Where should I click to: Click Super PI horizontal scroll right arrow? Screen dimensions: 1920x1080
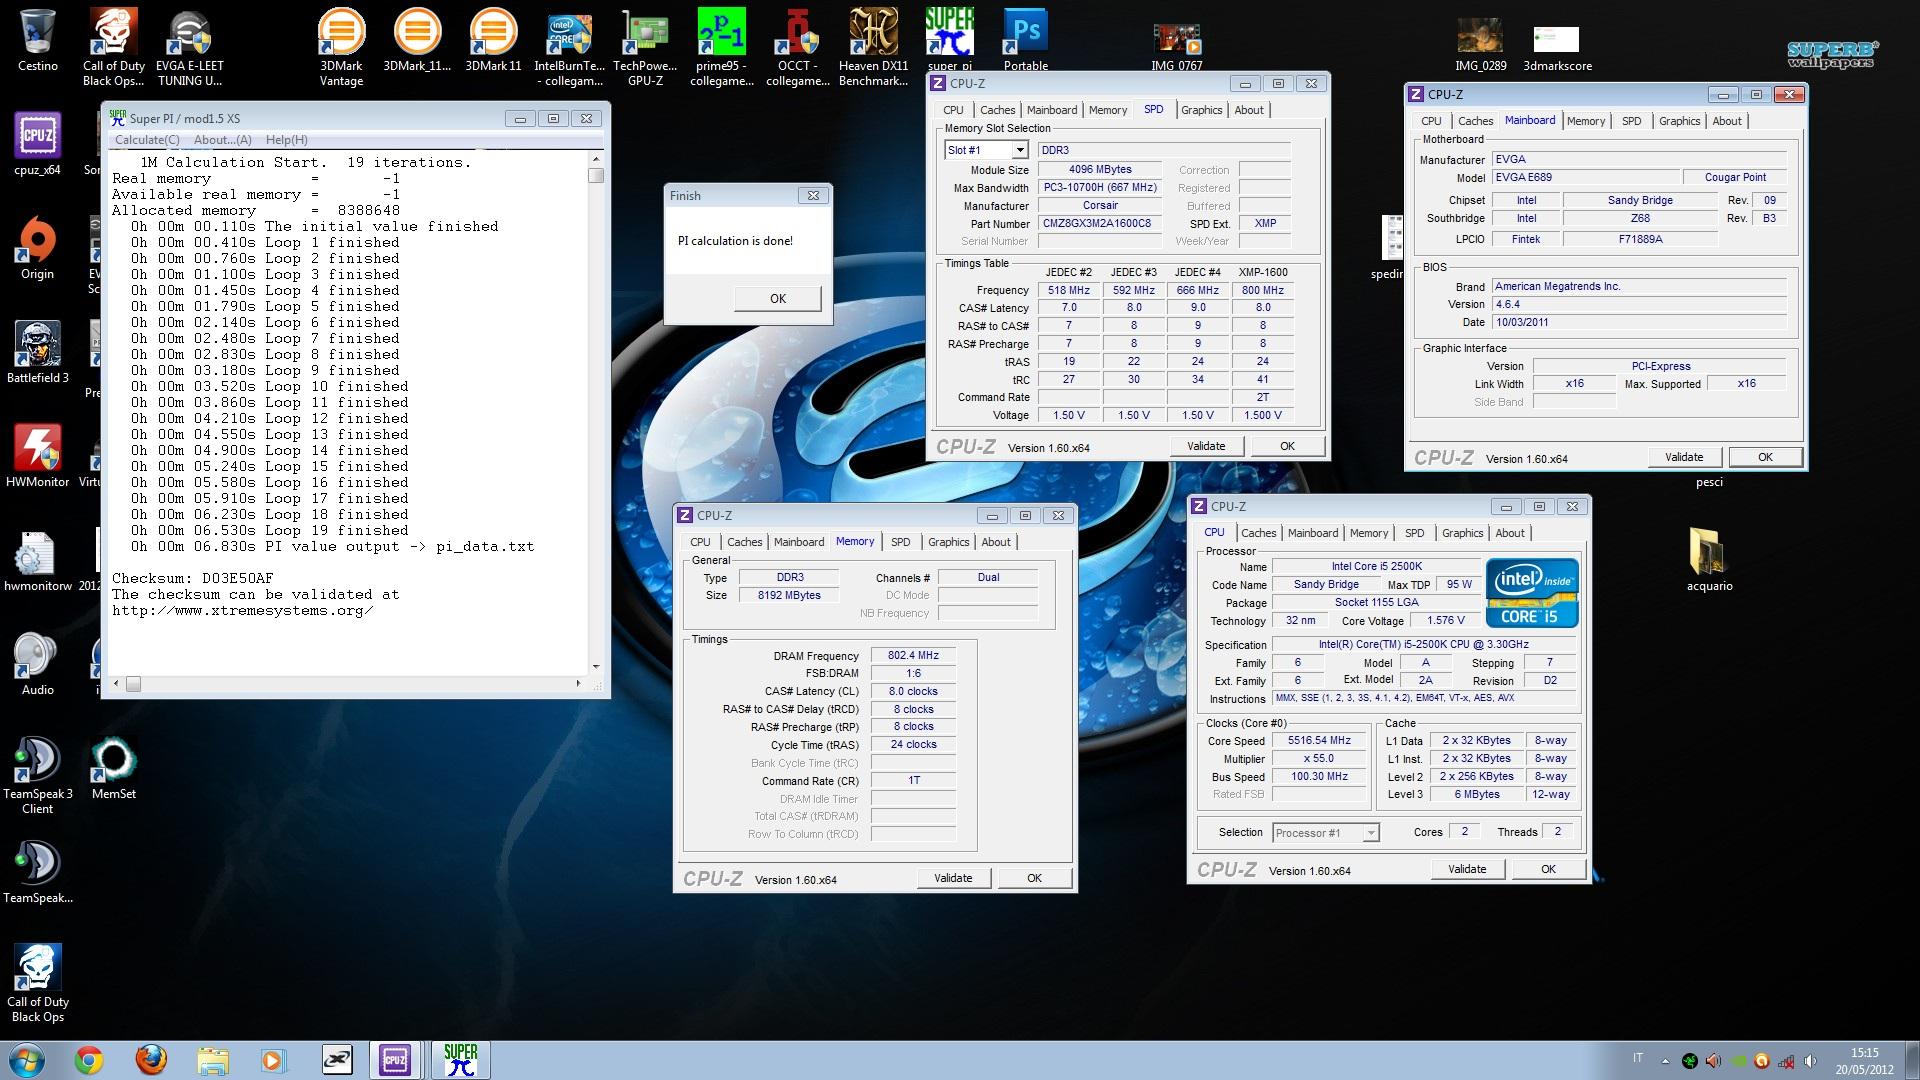pos(578,684)
